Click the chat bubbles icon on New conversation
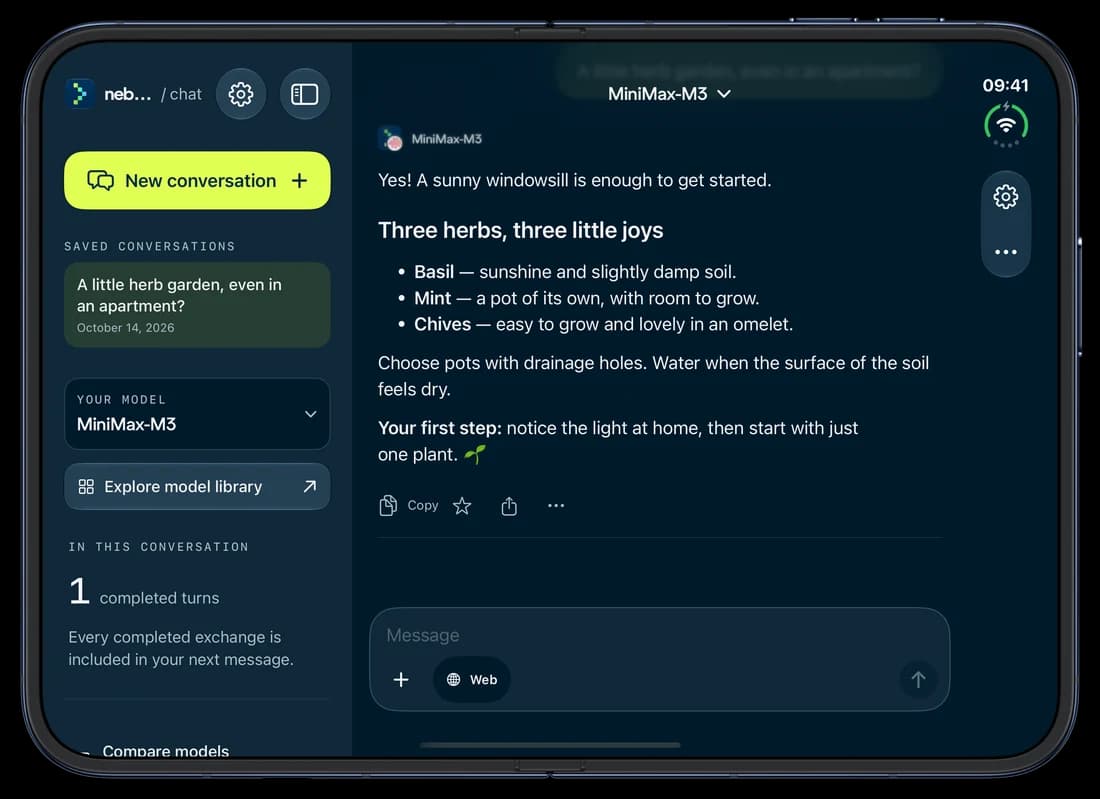The image size is (1100, 799). tap(100, 180)
